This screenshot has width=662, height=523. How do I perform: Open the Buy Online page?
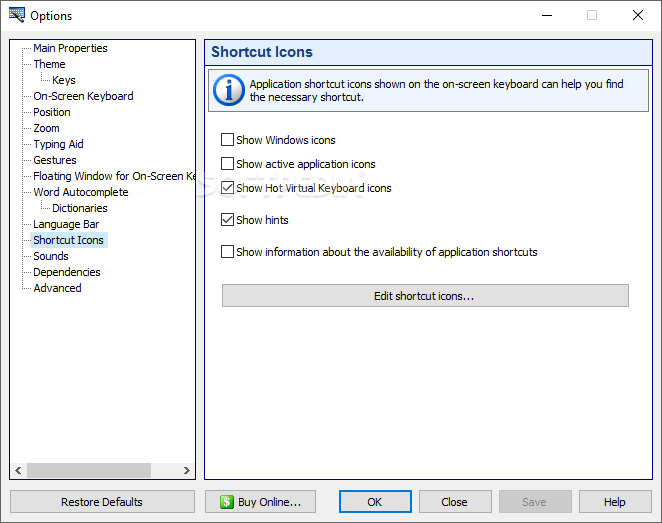pos(260,502)
